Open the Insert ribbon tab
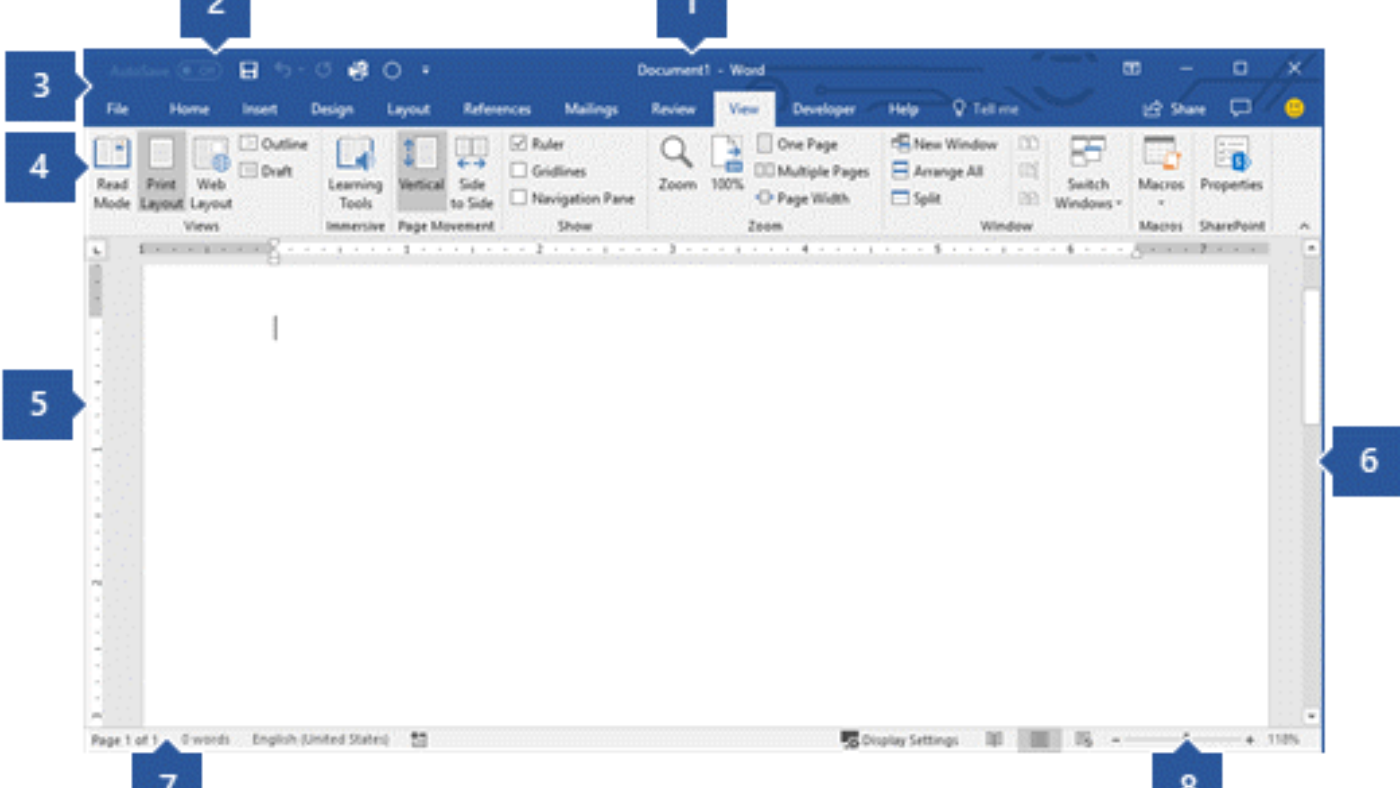This screenshot has width=1400, height=788. 260,109
